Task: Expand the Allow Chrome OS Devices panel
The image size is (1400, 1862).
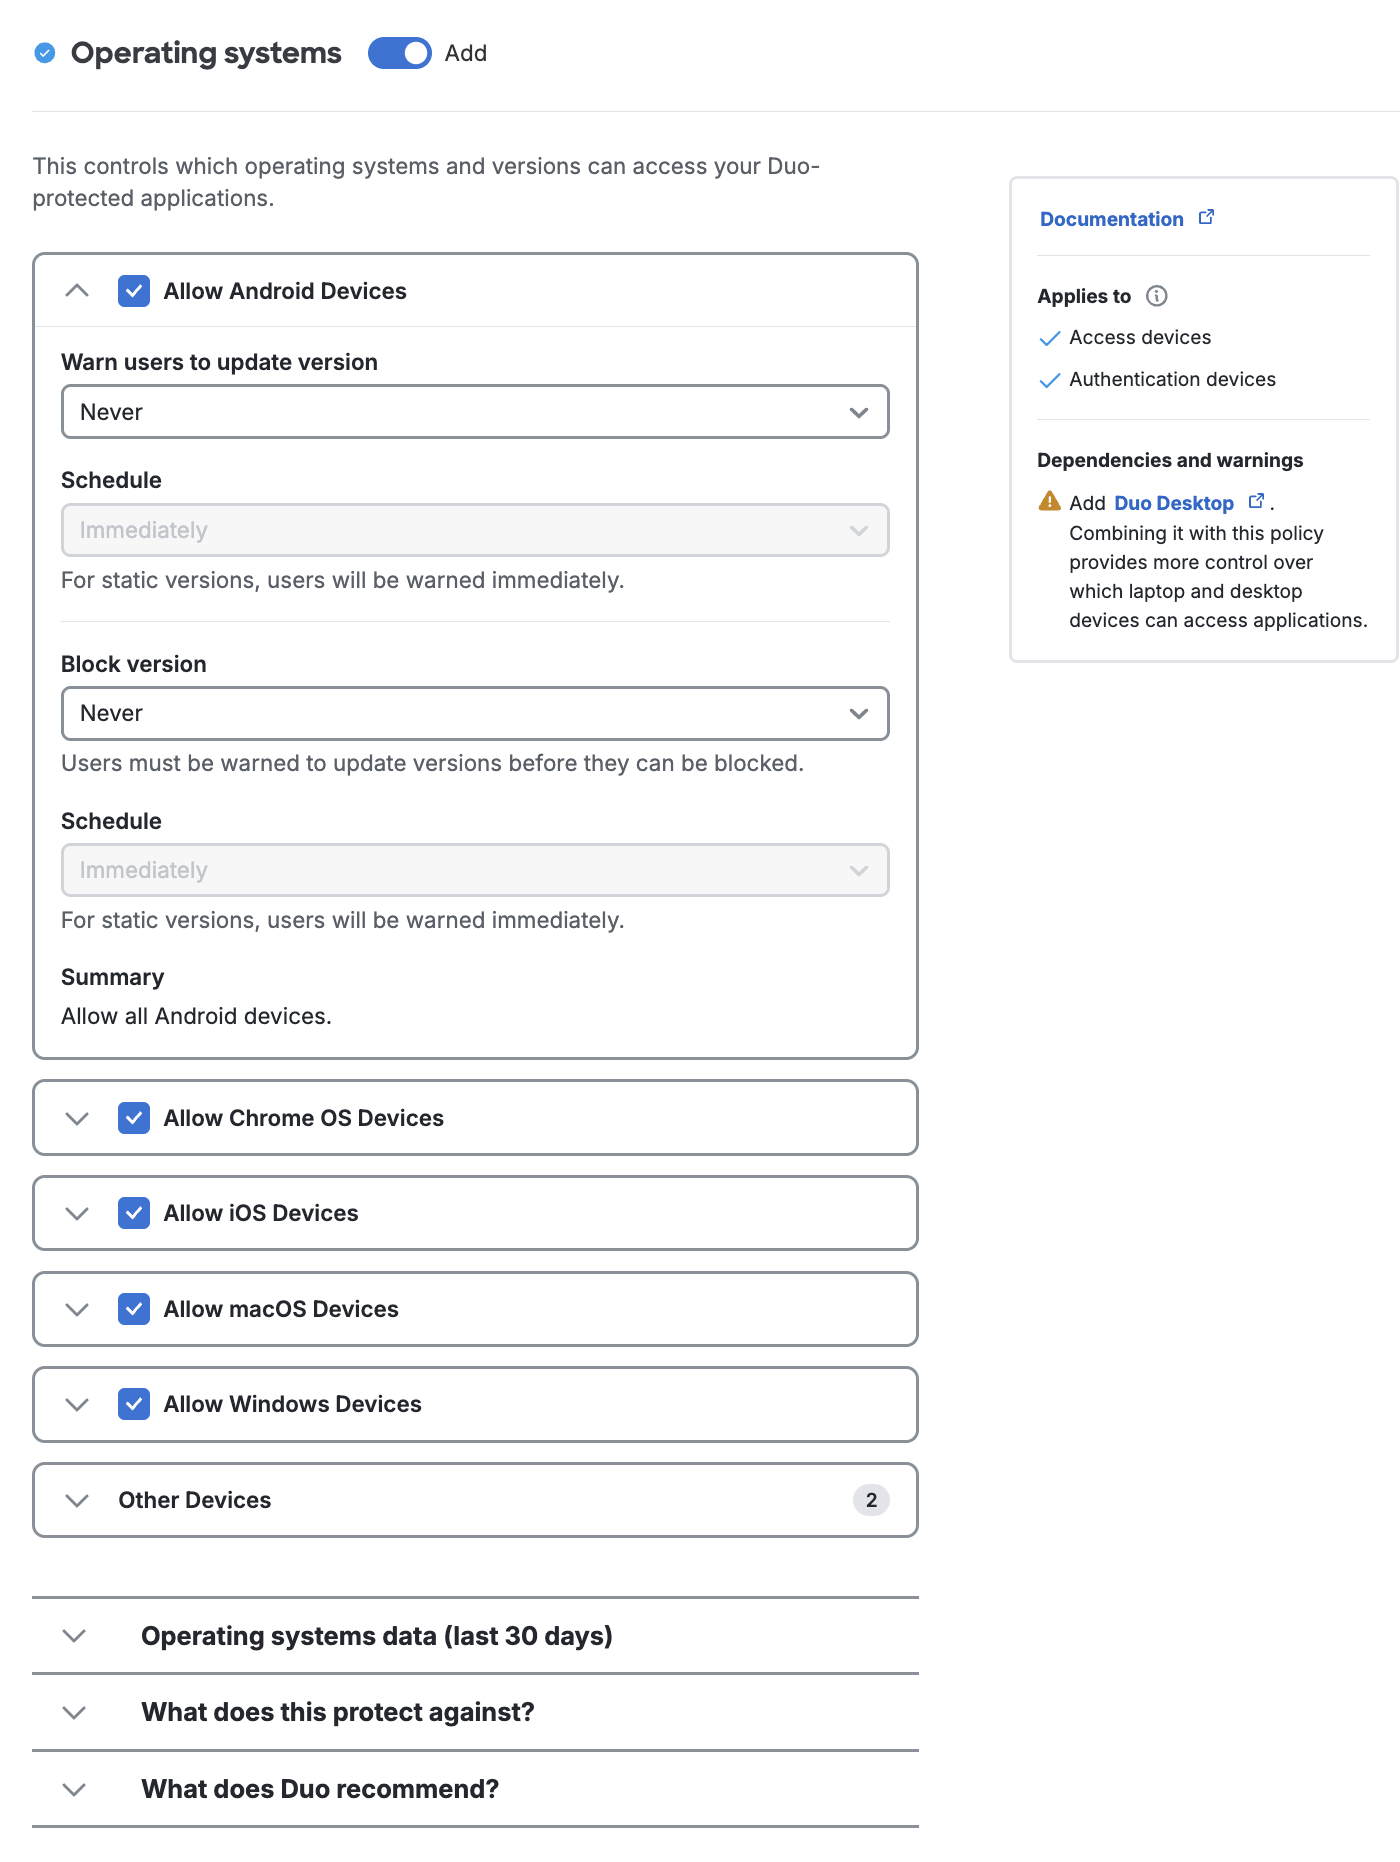Action: (77, 1118)
